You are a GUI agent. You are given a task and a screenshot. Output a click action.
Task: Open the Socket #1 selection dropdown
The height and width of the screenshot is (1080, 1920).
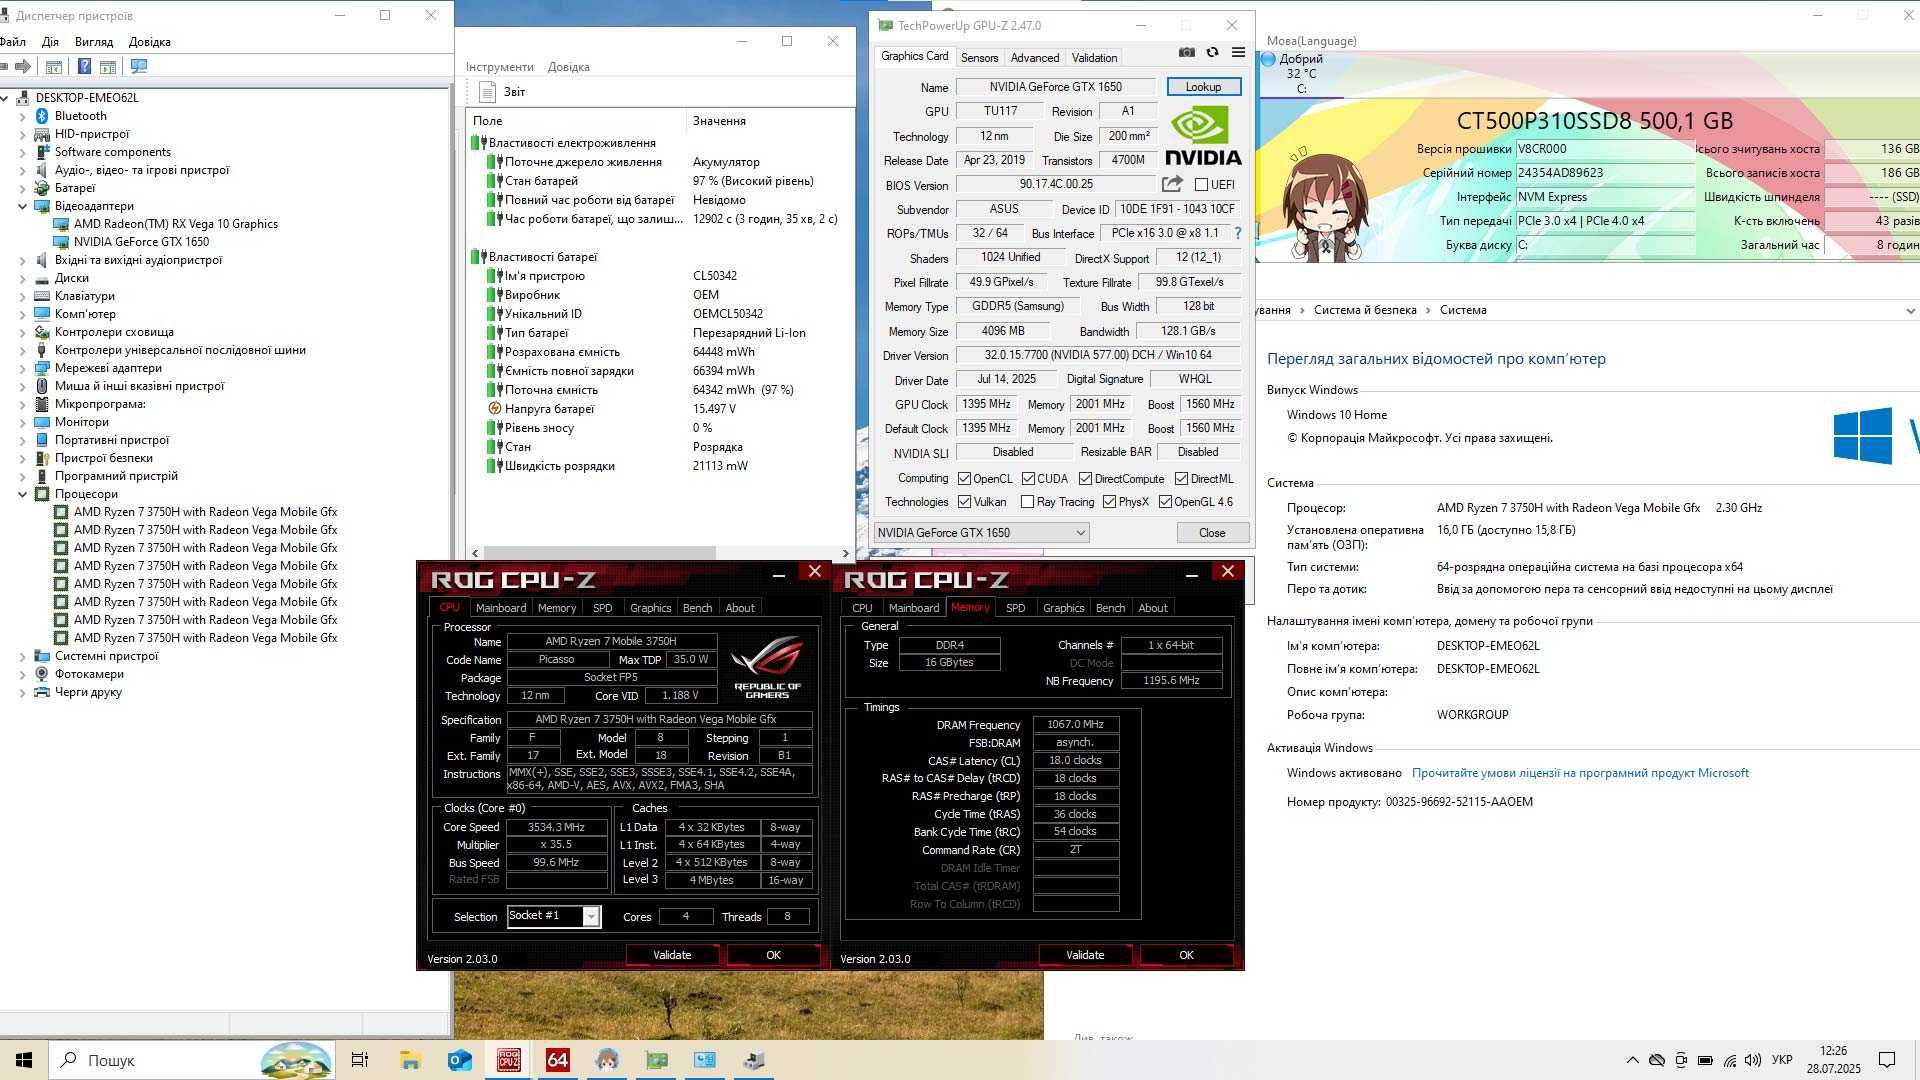pyautogui.click(x=553, y=916)
